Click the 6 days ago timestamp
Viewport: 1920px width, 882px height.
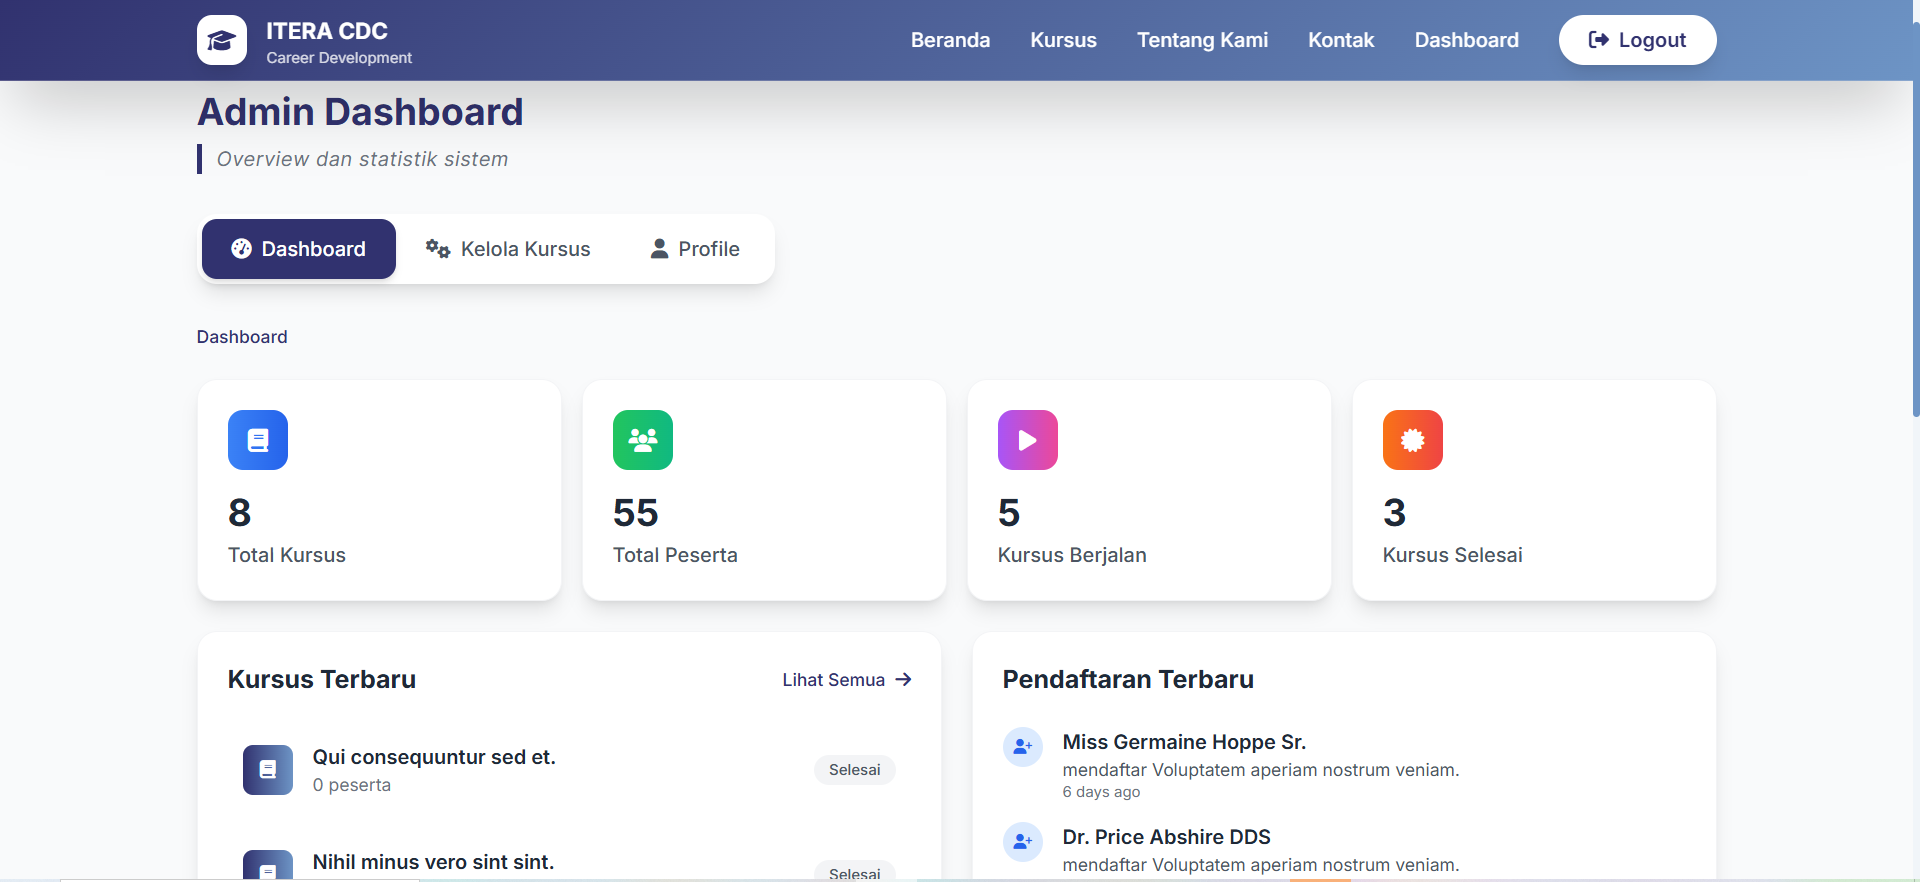pos(1101,792)
